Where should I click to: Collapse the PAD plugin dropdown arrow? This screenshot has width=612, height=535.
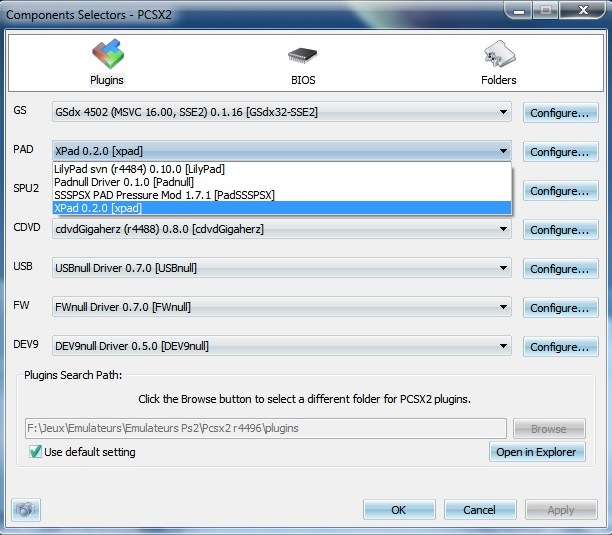[x=503, y=151]
